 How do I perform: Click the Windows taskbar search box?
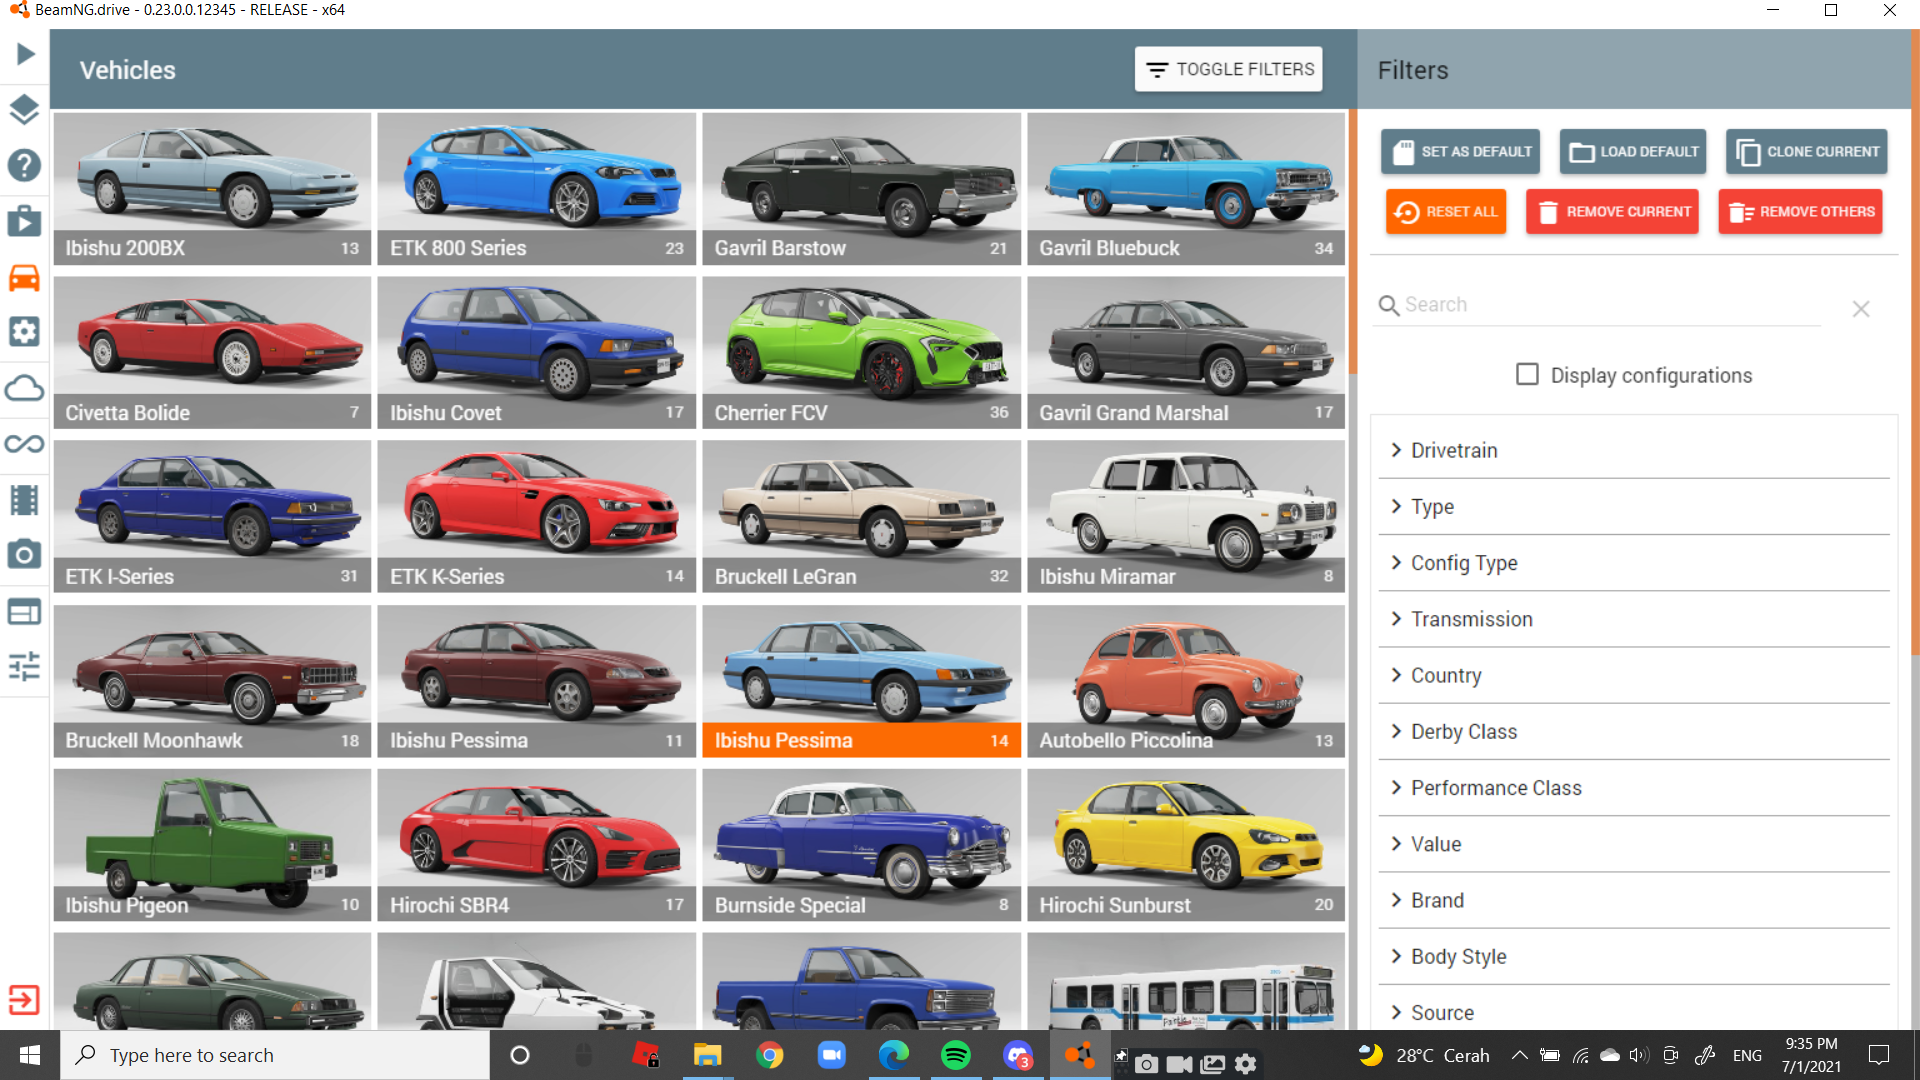click(275, 1055)
